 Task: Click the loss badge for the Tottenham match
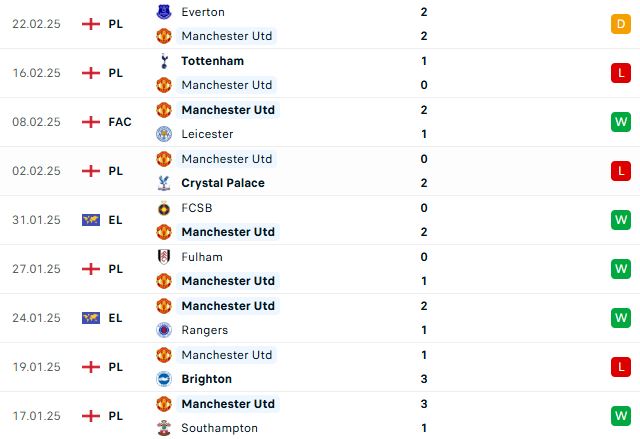point(621,73)
